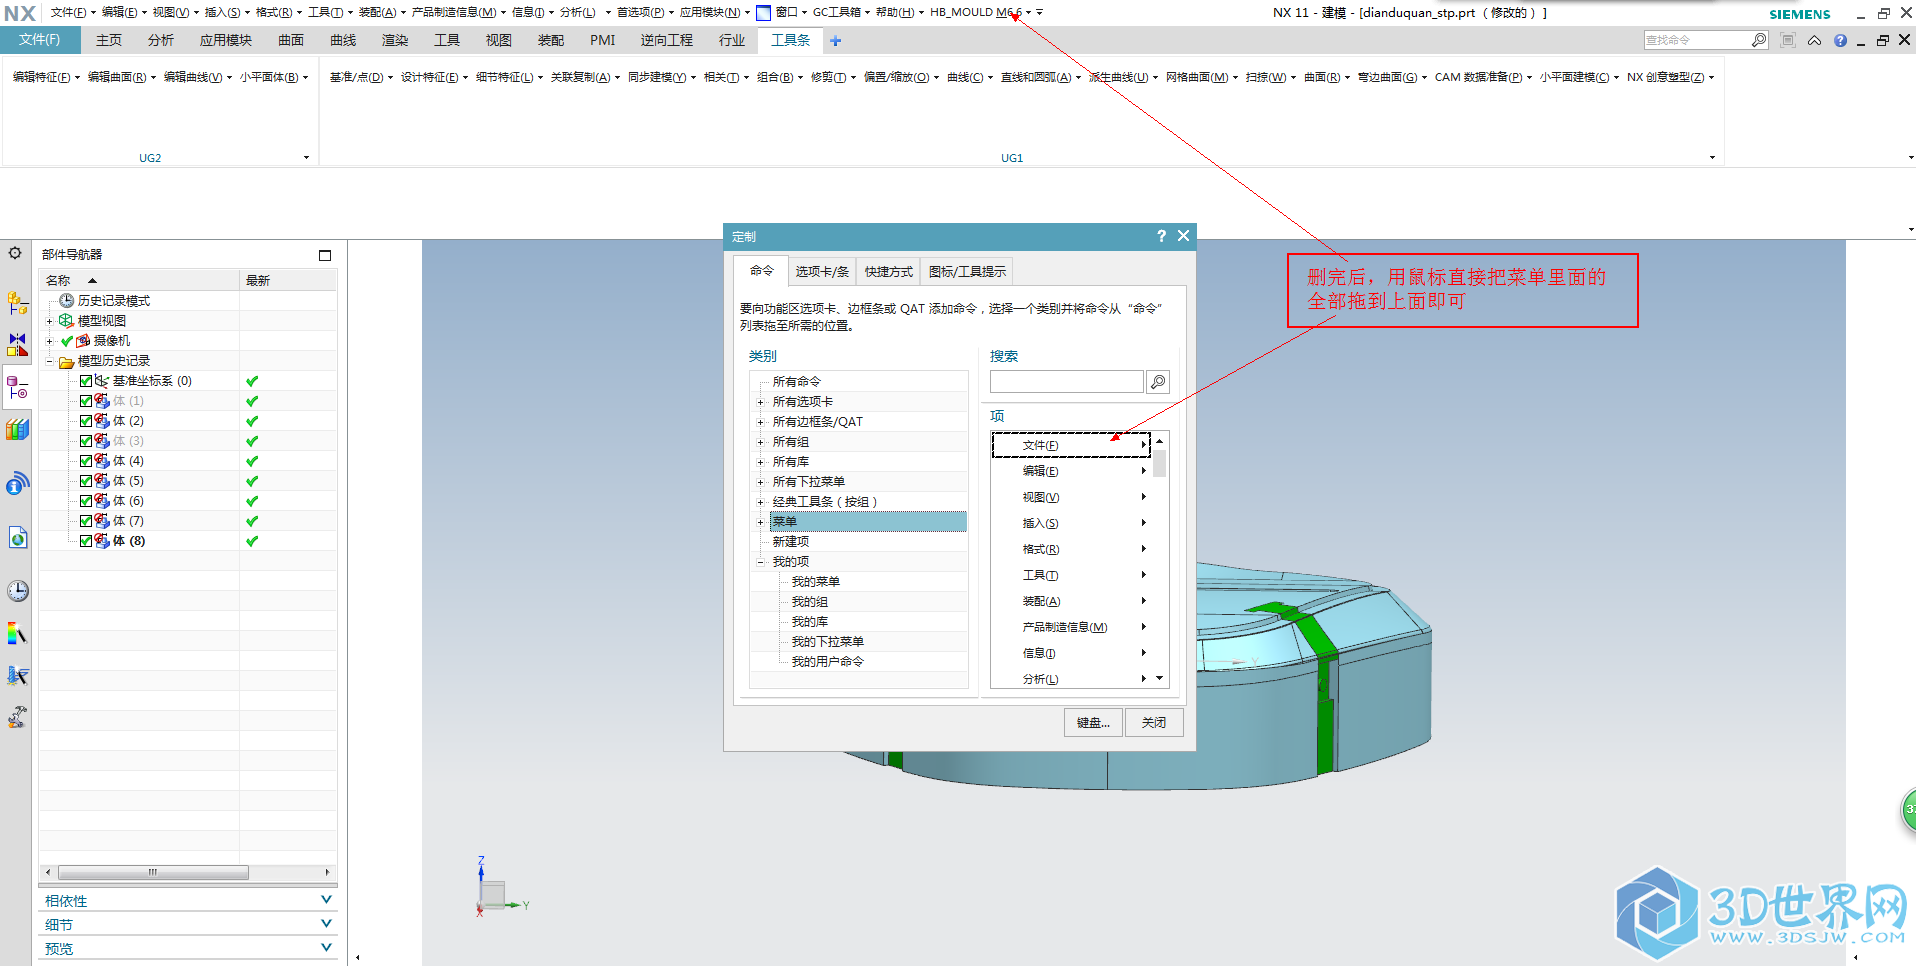Toggle checkbox for 体 (5)
Screen dimensions: 1916x968
coord(86,481)
